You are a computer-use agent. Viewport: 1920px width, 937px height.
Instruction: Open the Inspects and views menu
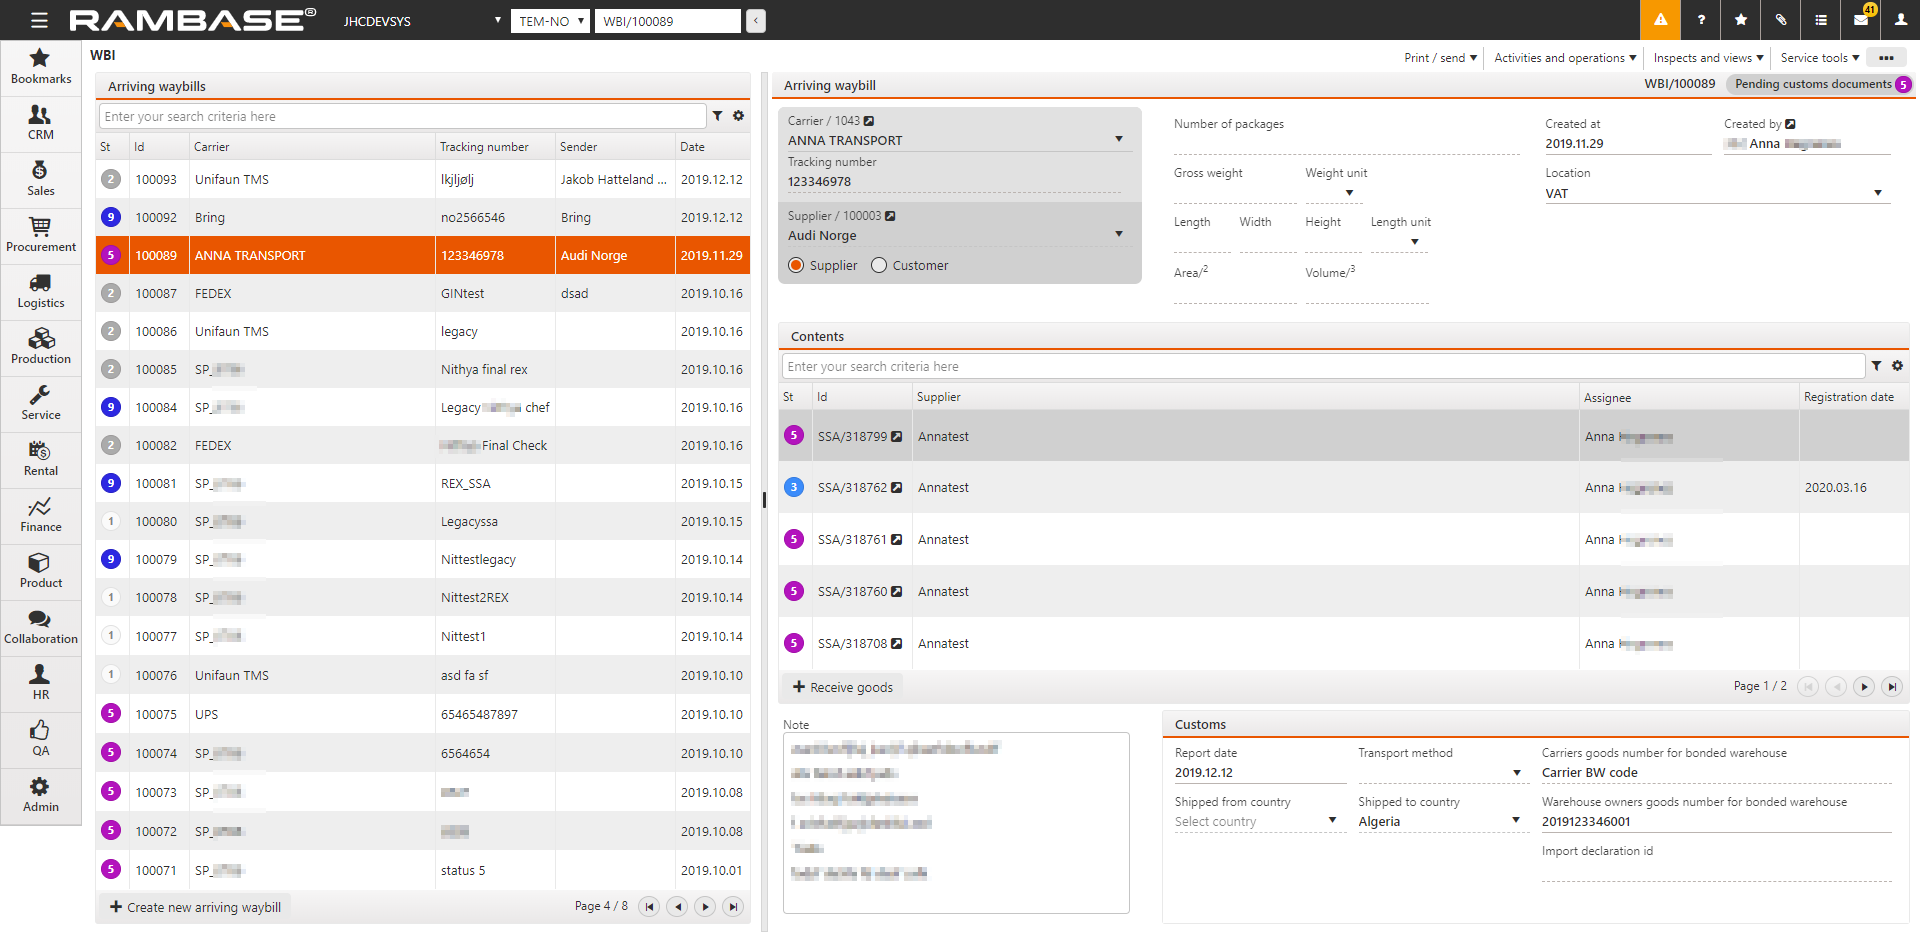point(1708,58)
